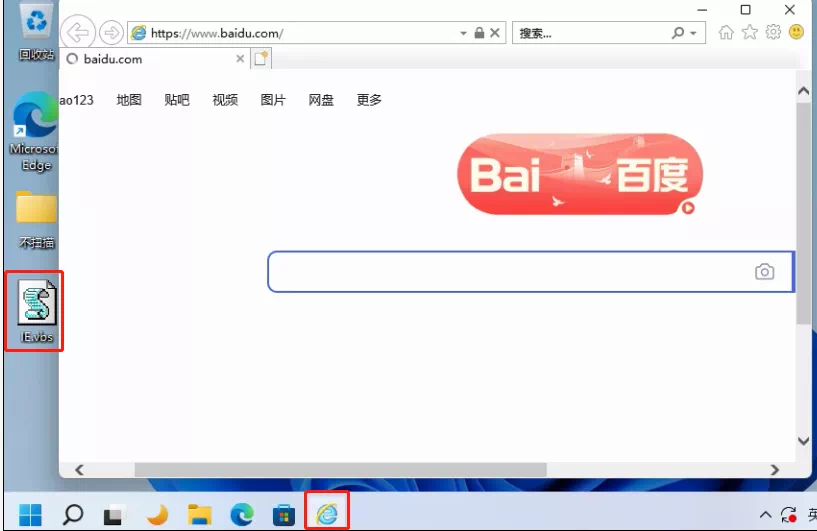Open the 视频 link

[225, 100]
